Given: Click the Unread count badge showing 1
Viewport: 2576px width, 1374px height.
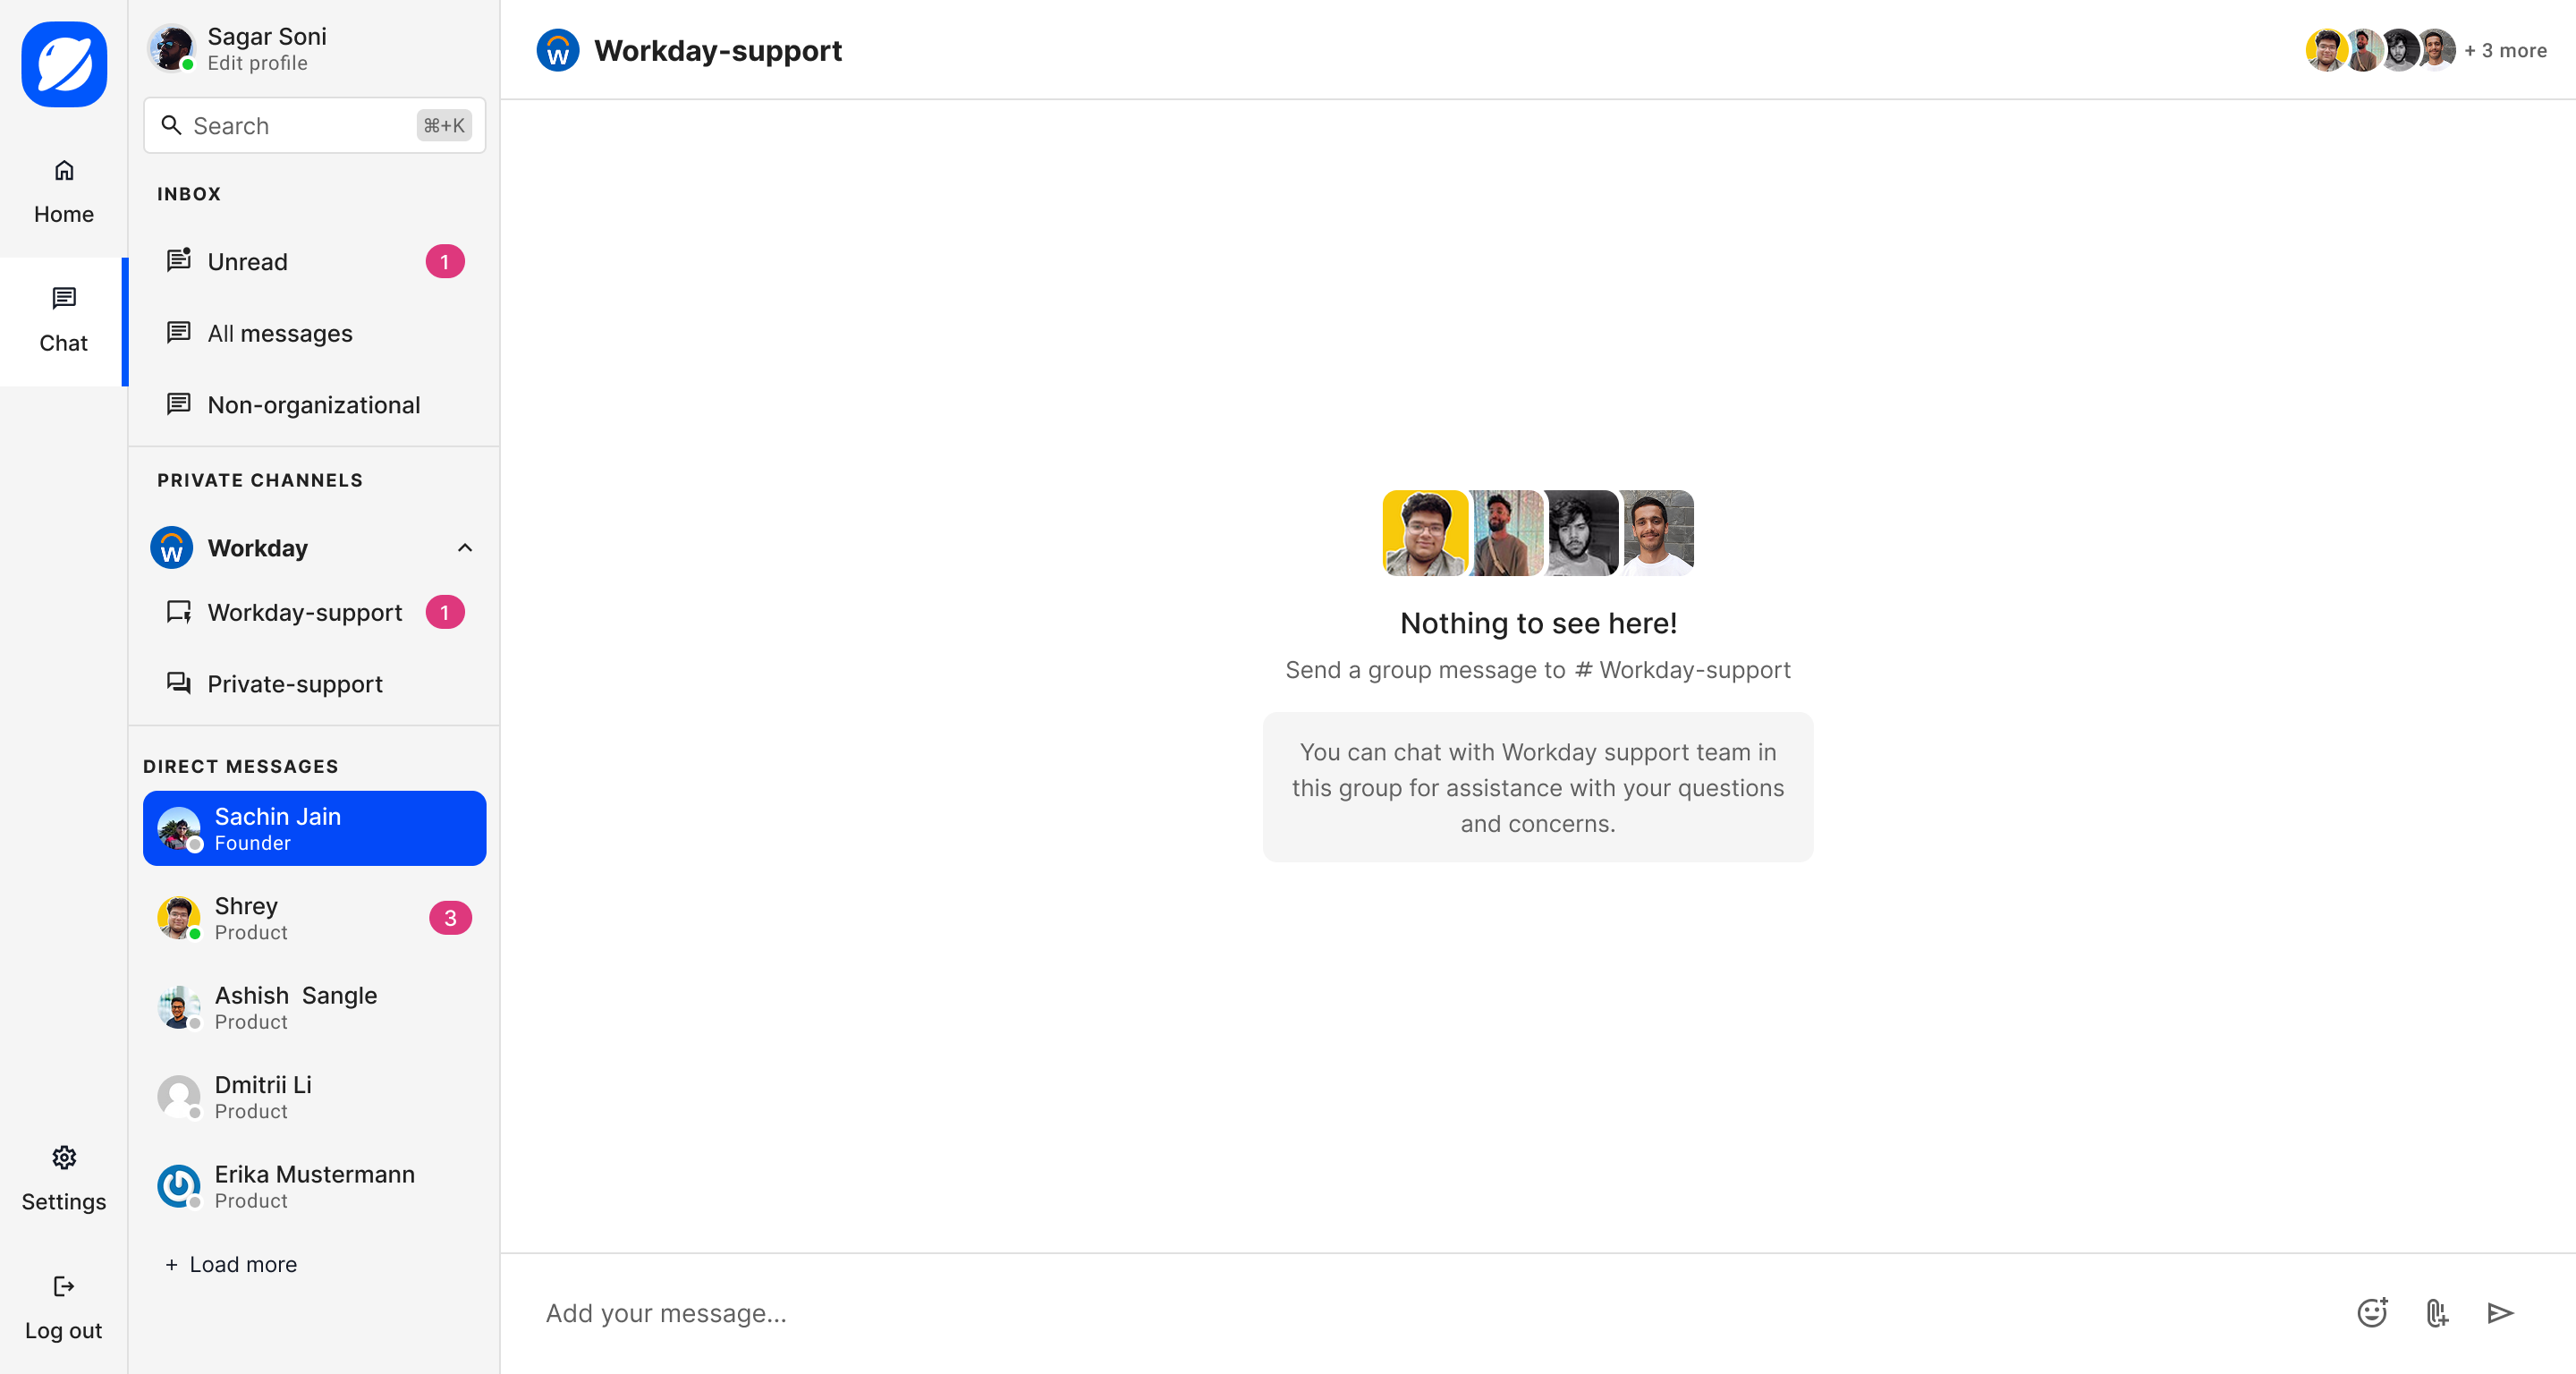Looking at the screenshot, I should [x=445, y=261].
